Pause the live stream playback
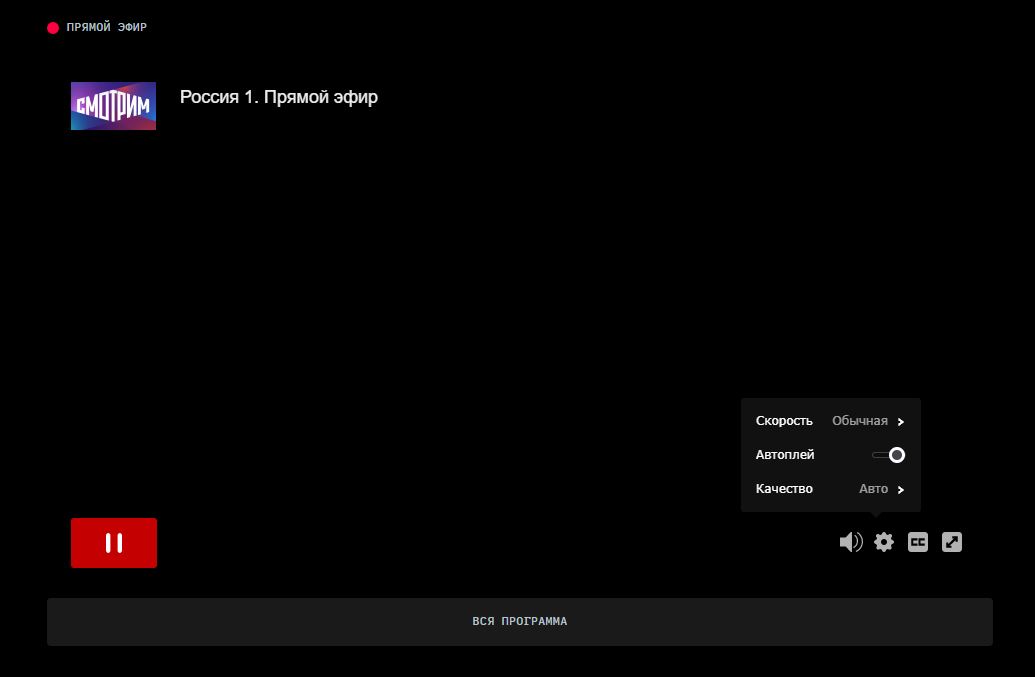1035x677 pixels. click(114, 542)
